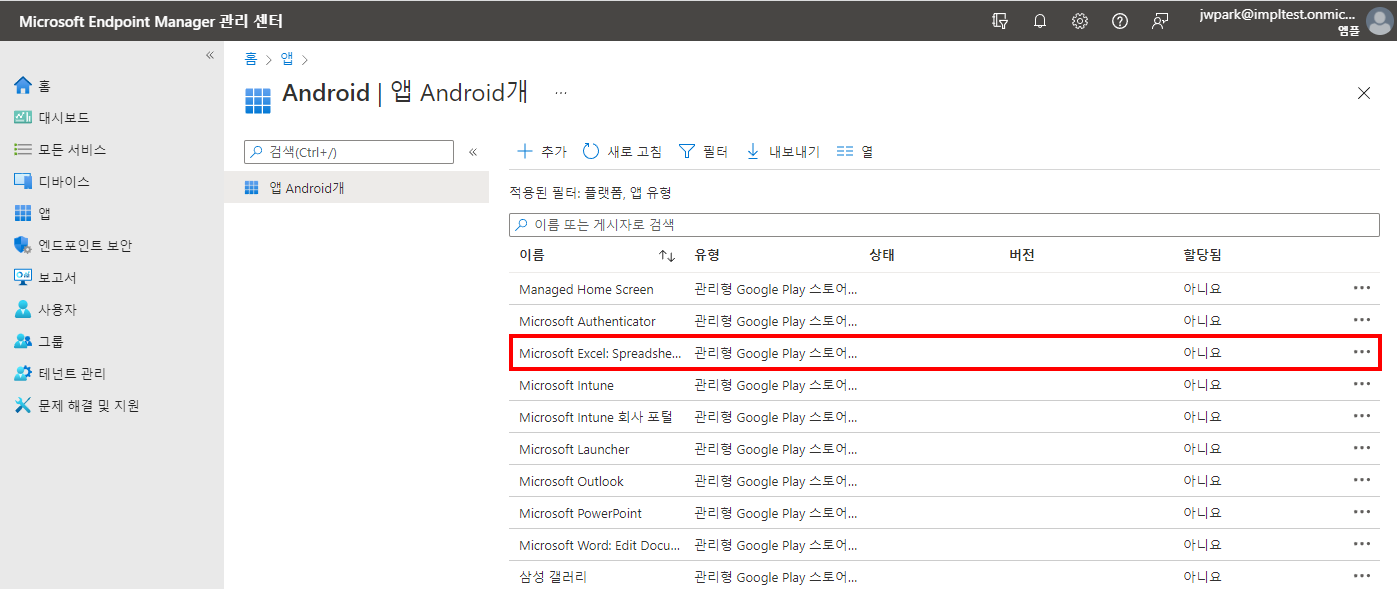Image resolution: width=1397 pixels, height=589 pixels.
Task: Open more options for Managed Home Screen
Action: [1361, 288]
